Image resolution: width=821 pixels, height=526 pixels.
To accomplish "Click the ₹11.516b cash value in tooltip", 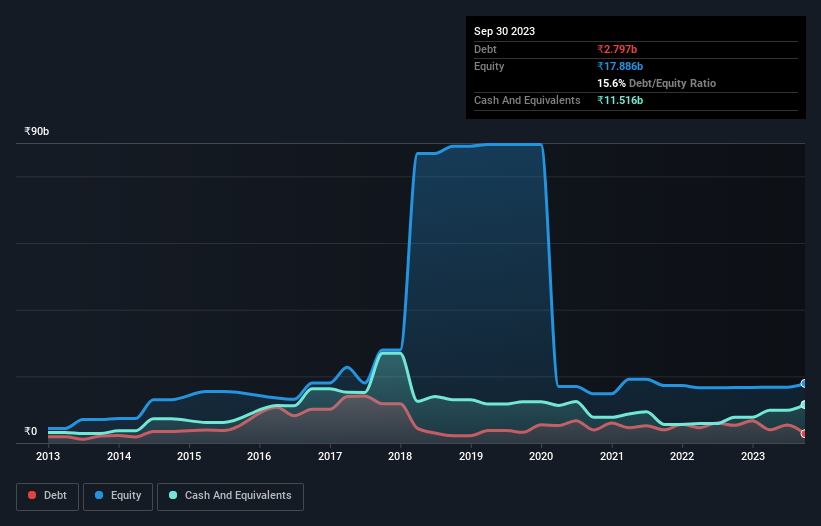I will coord(620,100).
